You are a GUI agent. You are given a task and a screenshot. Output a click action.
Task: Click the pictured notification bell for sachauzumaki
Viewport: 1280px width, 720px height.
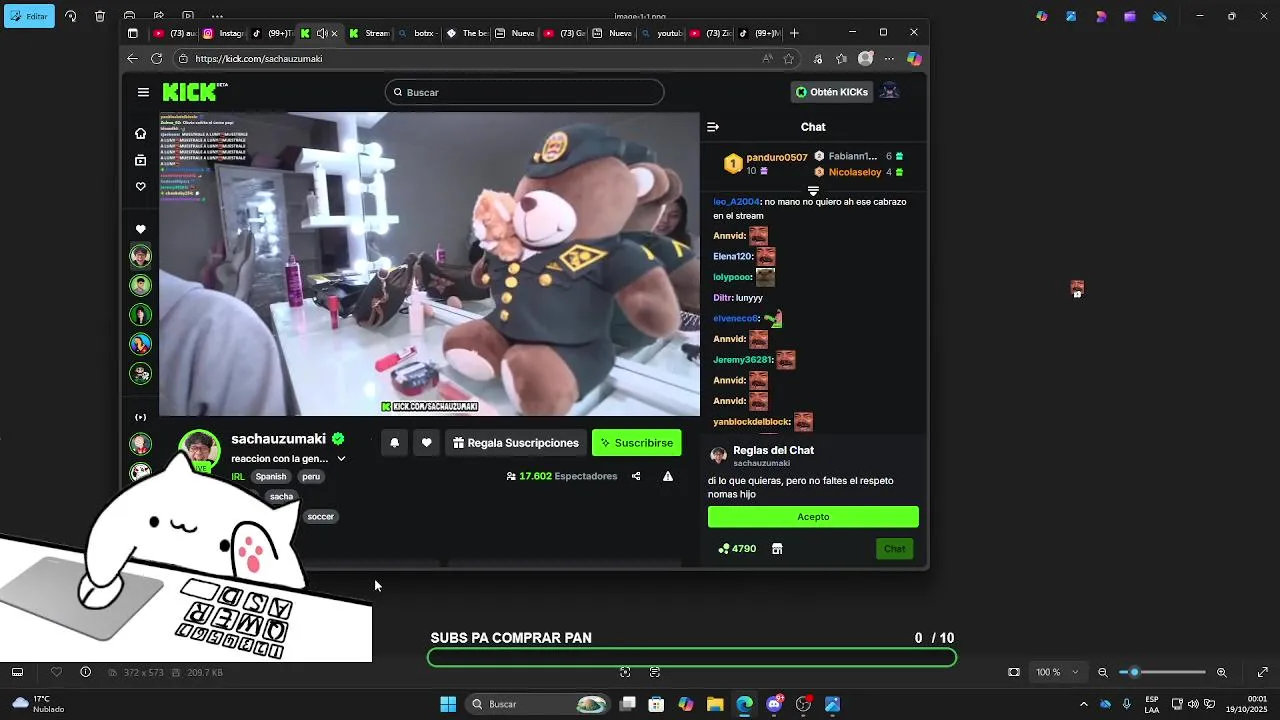coord(394,443)
